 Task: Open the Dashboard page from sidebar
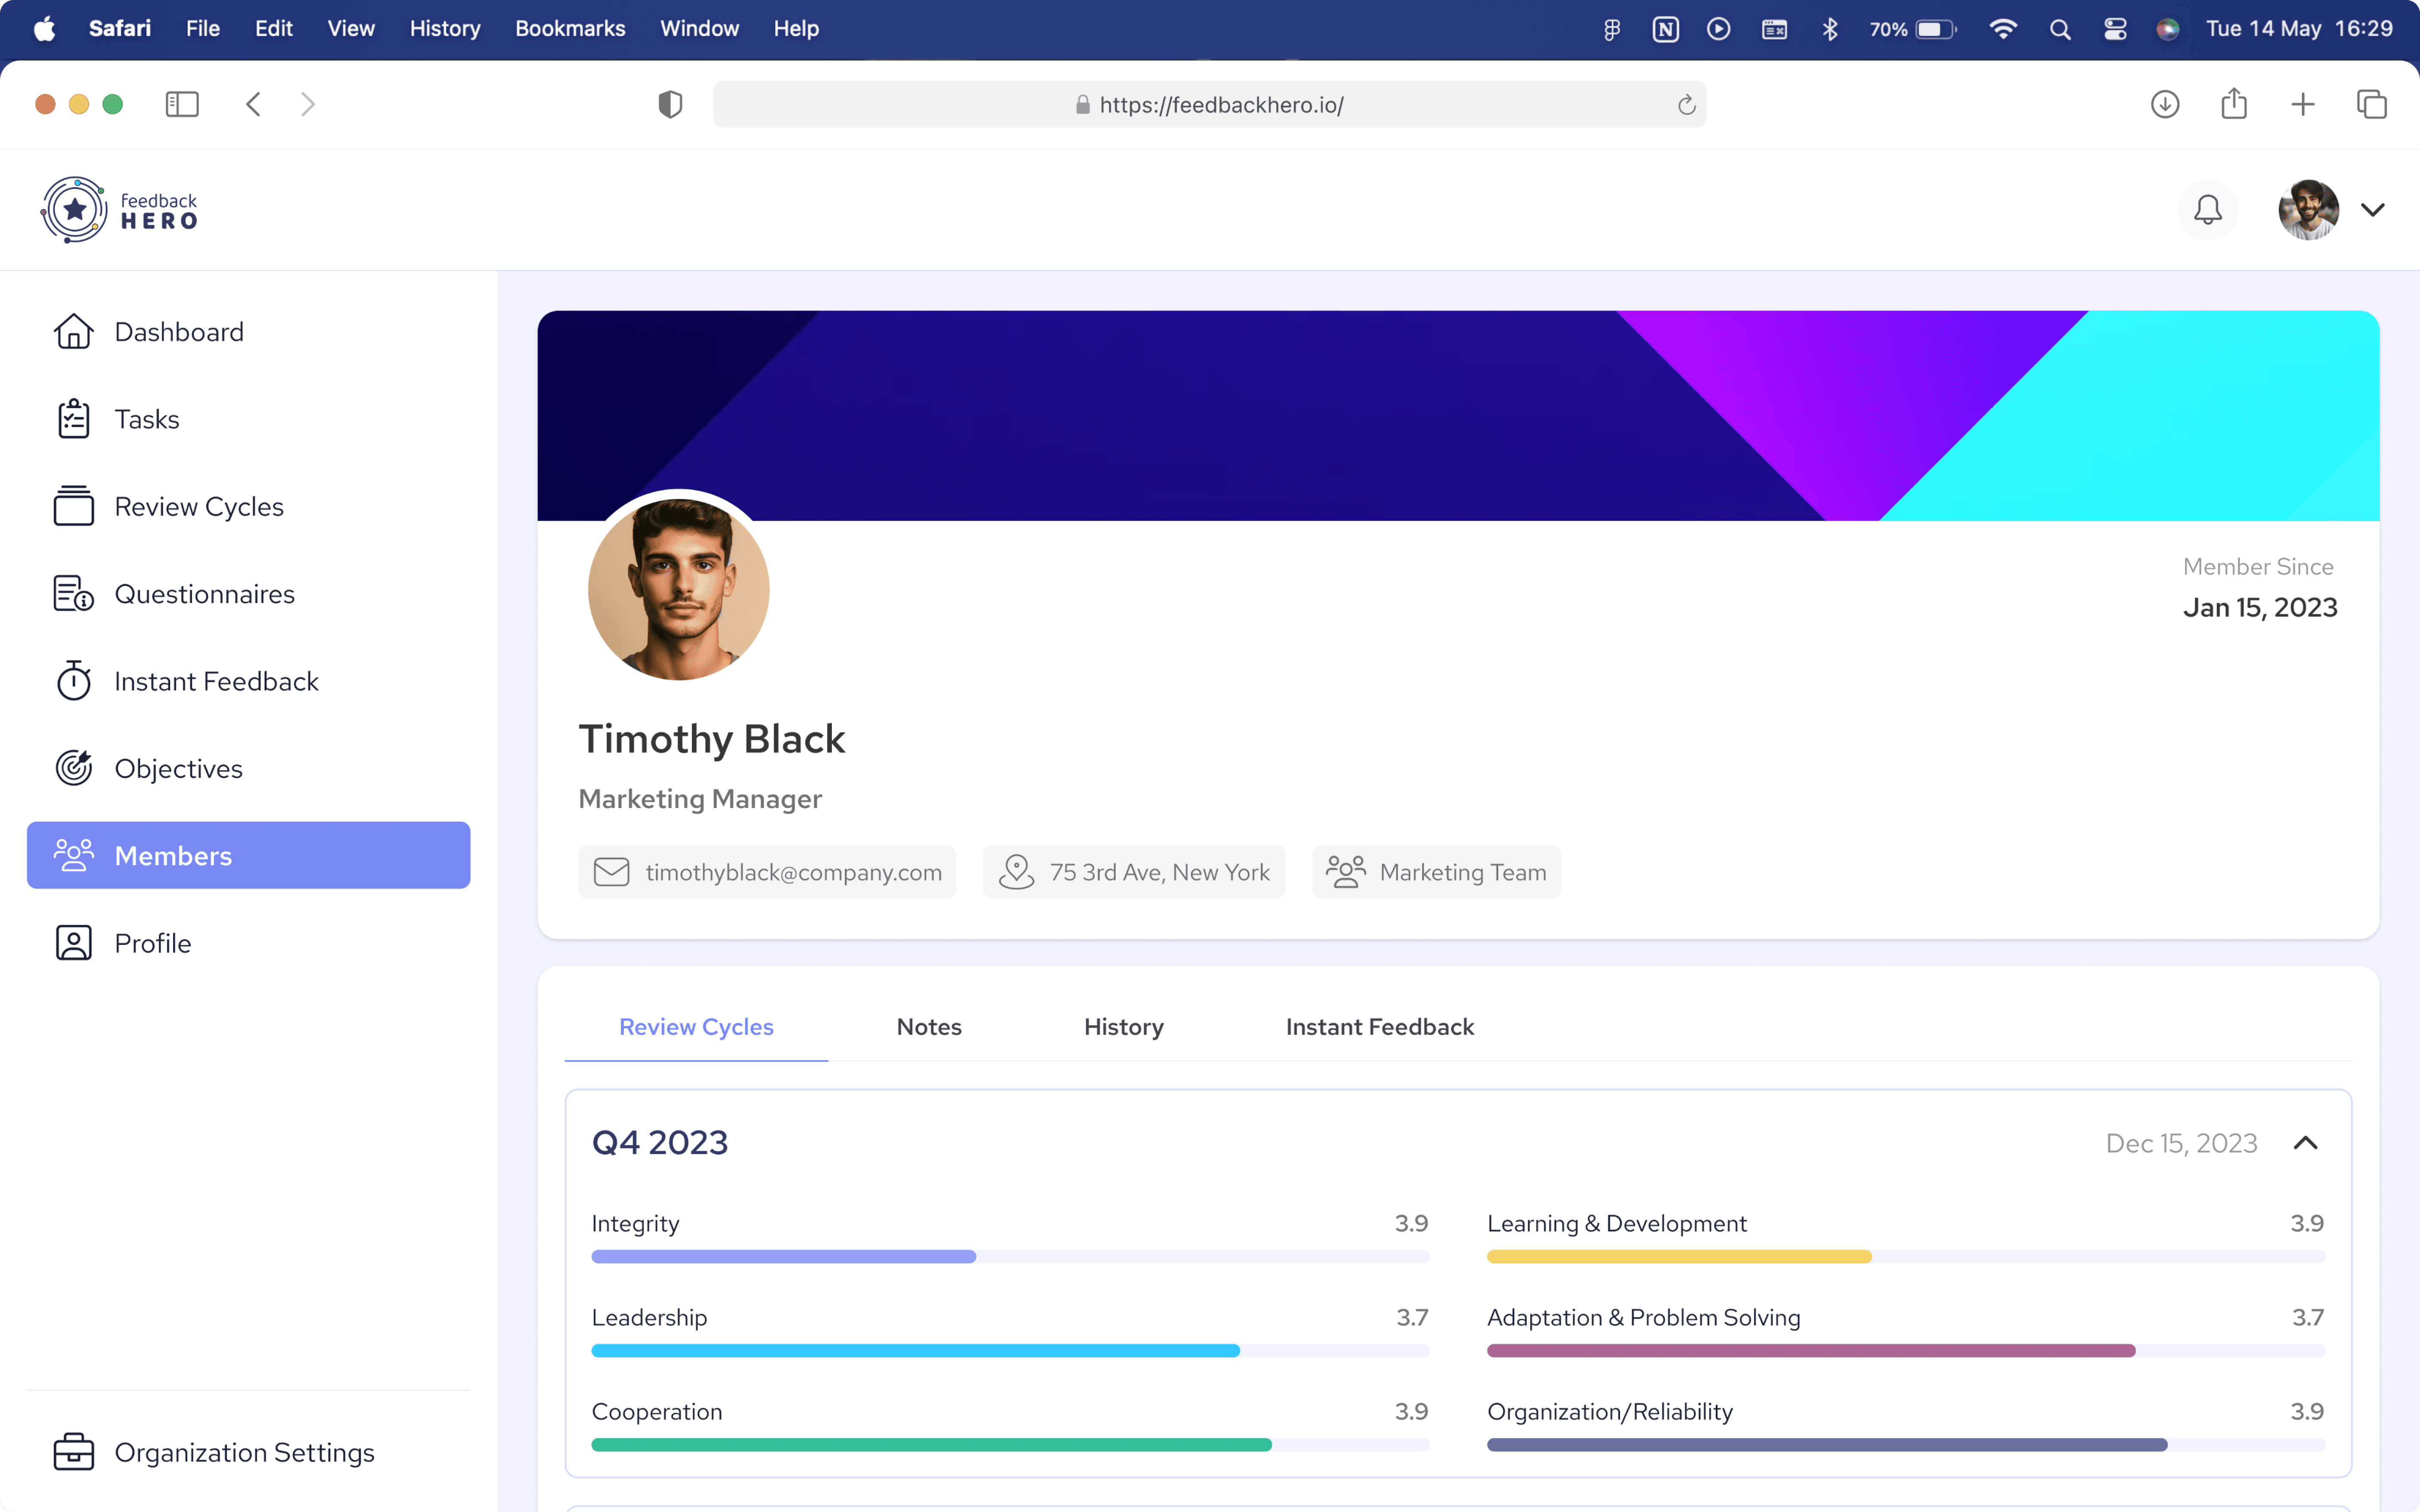click(x=248, y=332)
